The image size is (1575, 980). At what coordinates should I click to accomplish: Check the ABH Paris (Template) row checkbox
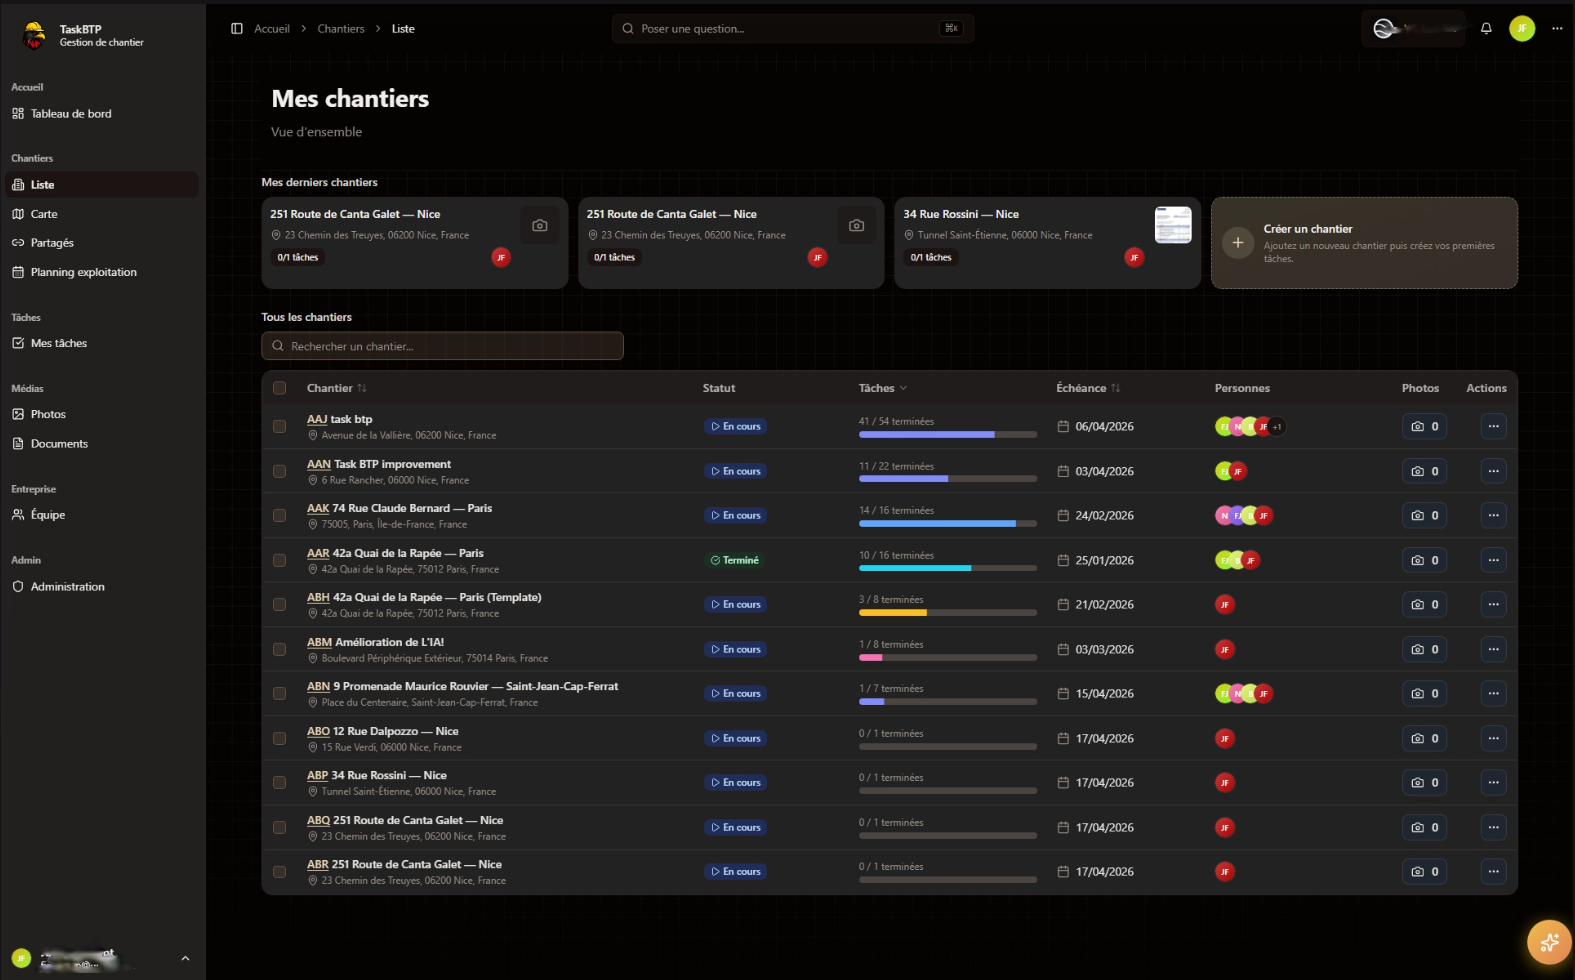(x=280, y=605)
